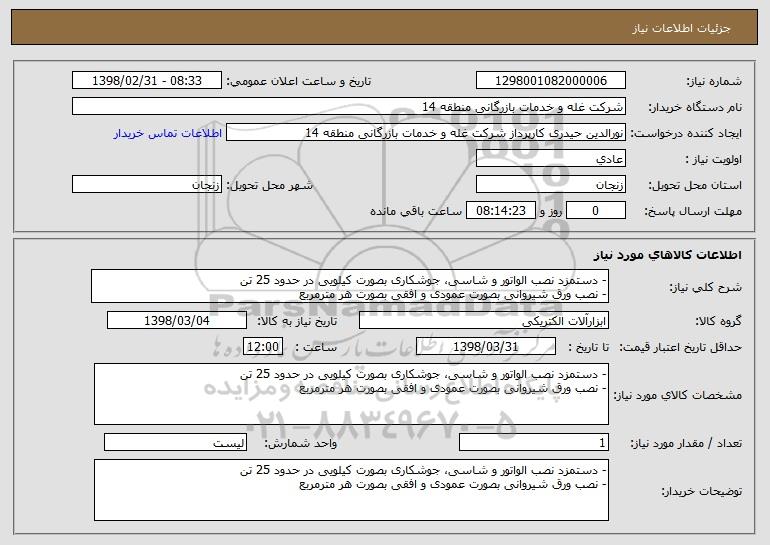
Task: Click the تاریخ نیاز به کالا label
Action: pyautogui.click(x=297, y=321)
